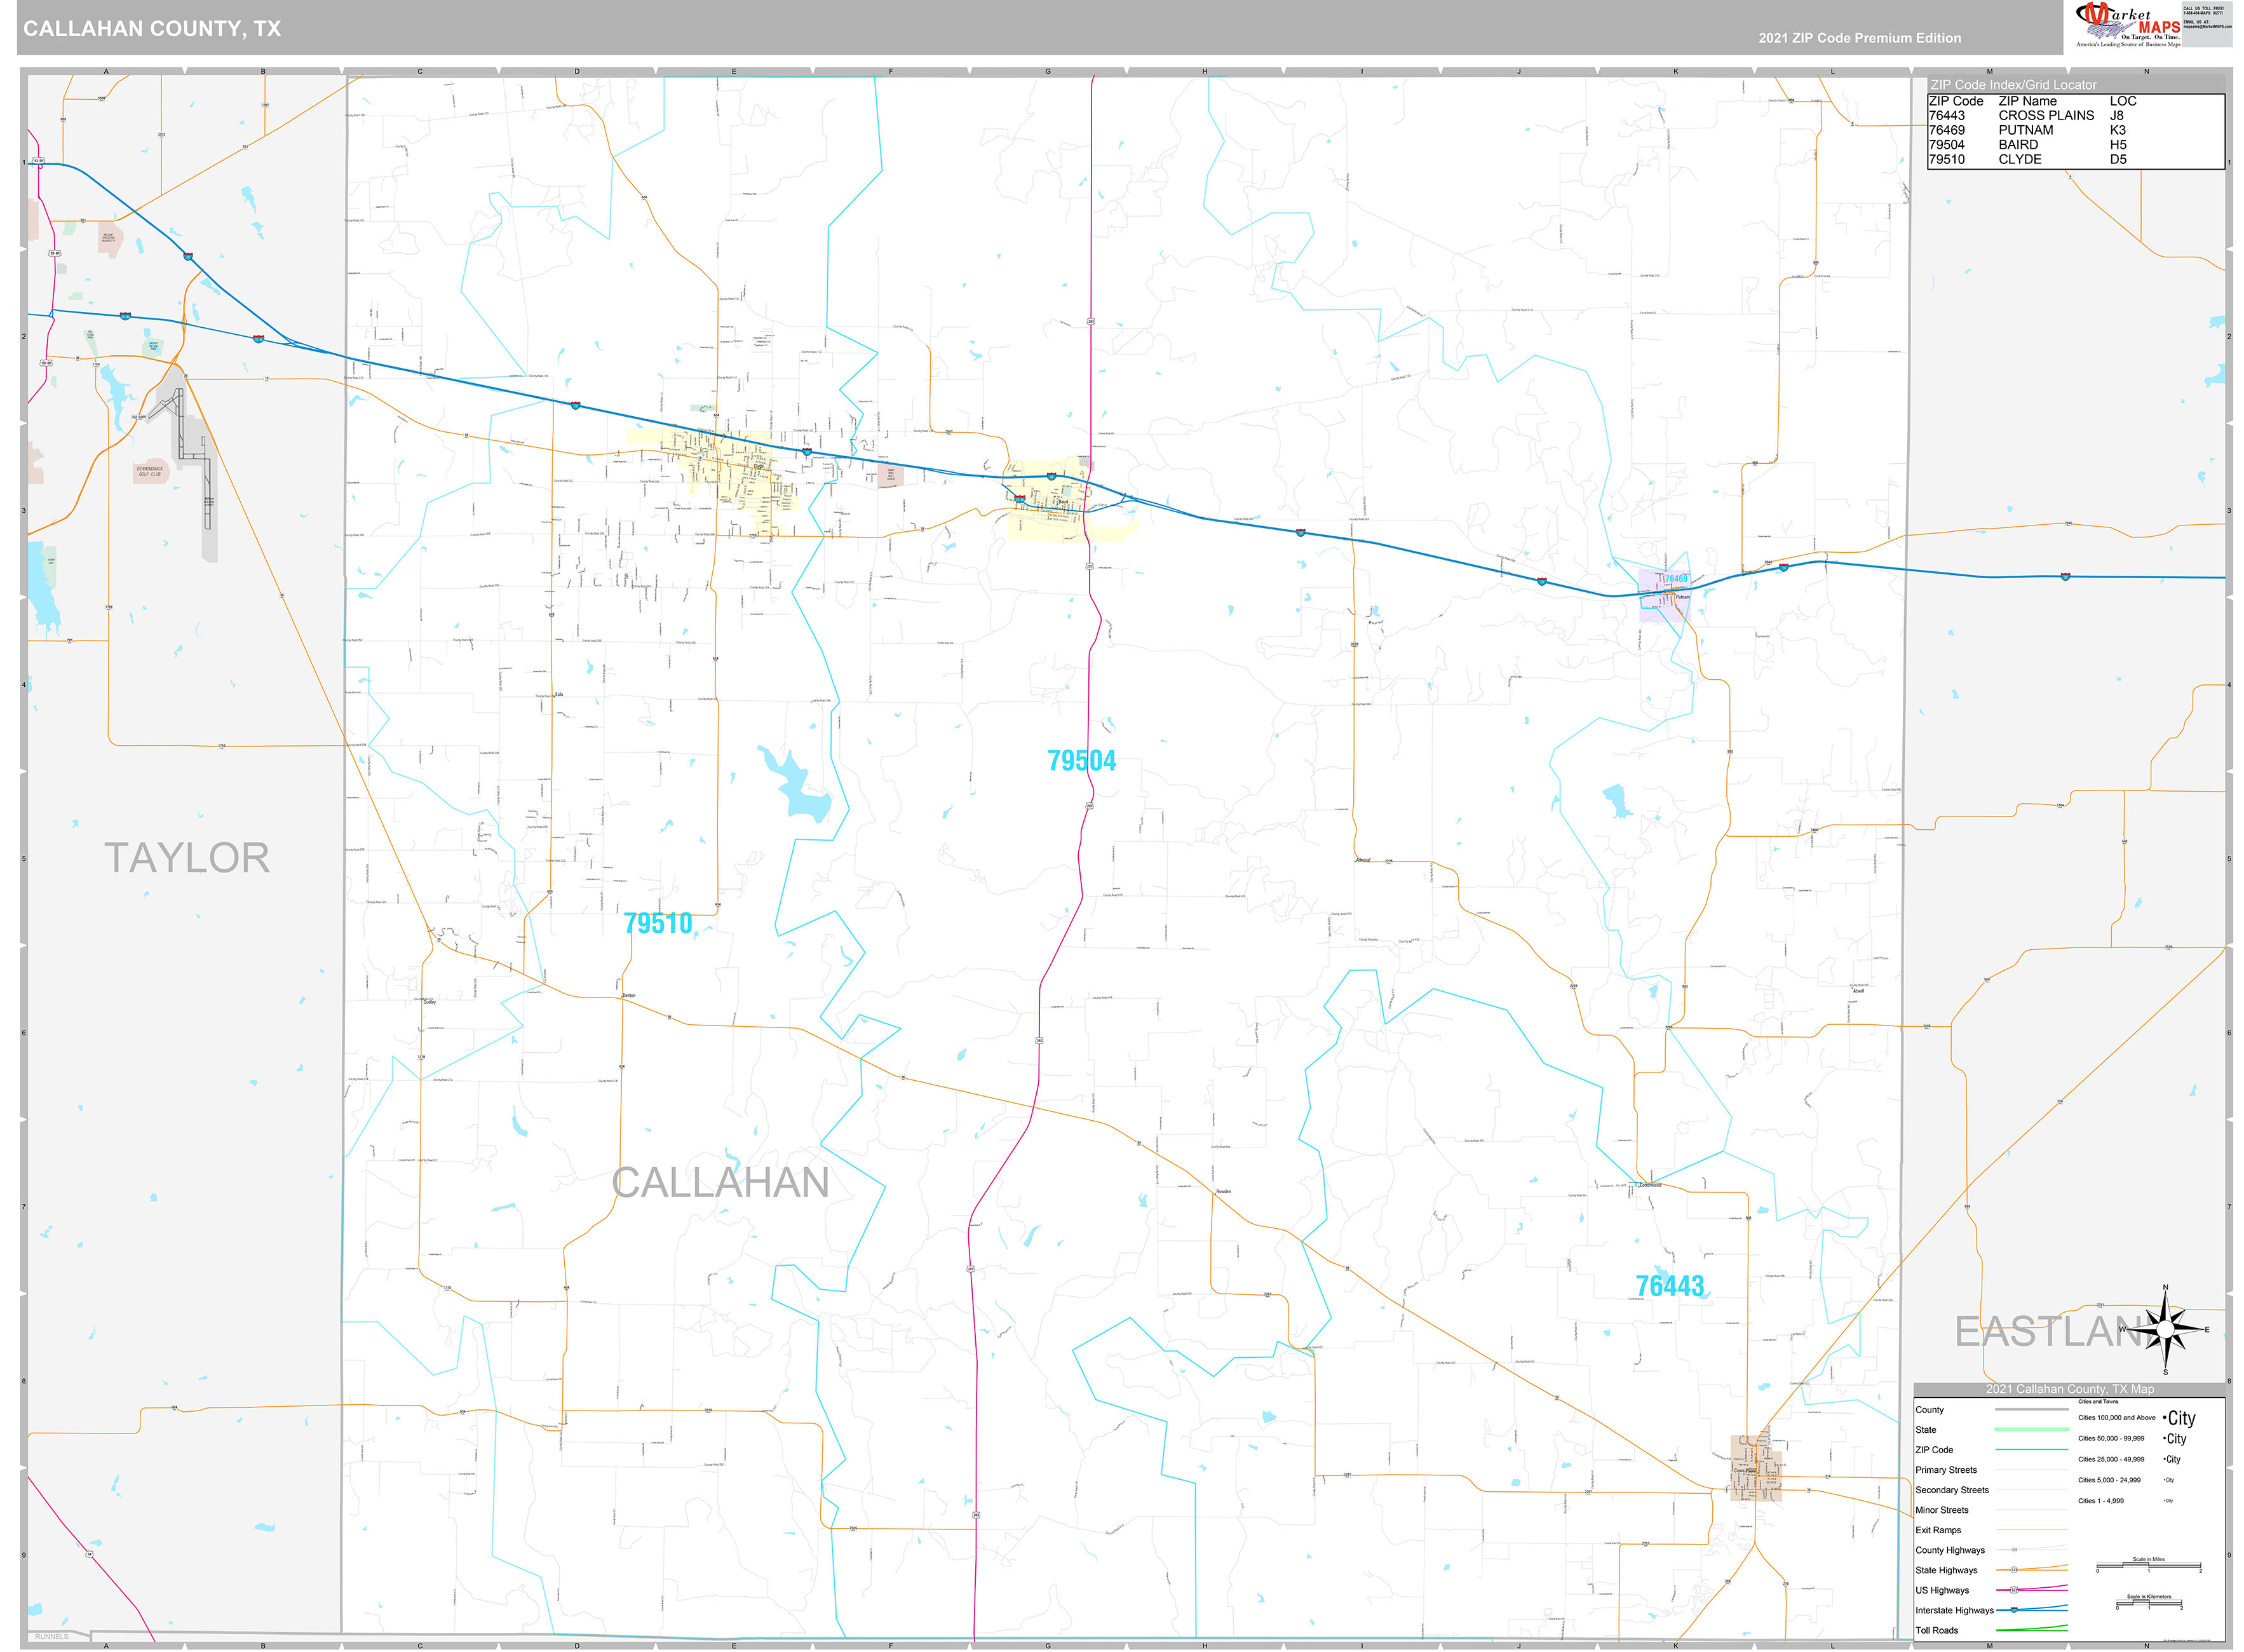Click the Cities and Towns heading
2244x1652 pixels.
(2098, 1402)
